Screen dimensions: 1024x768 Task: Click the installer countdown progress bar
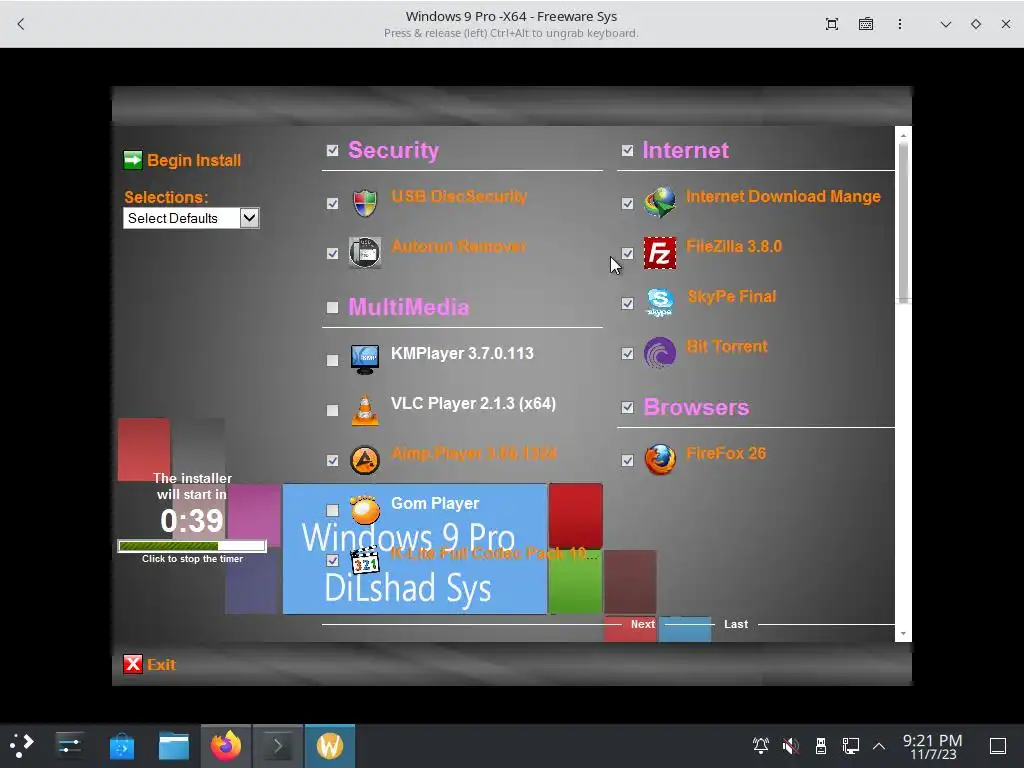pos(192,546)
